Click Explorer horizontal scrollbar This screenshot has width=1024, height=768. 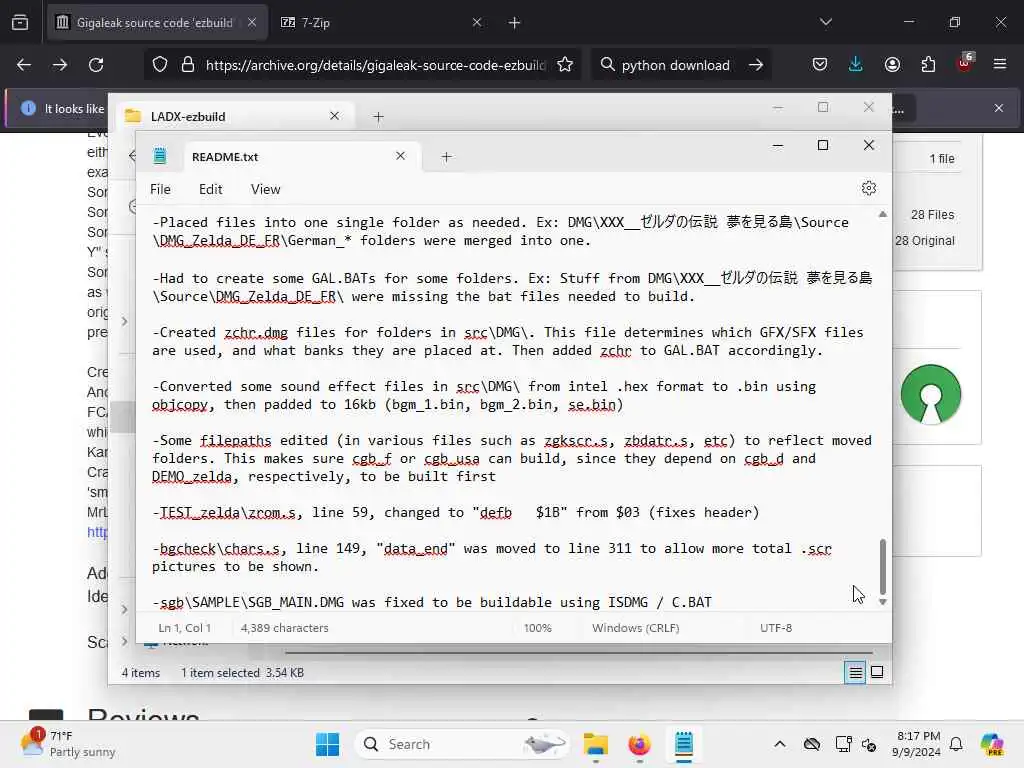(x=578, y=652)
